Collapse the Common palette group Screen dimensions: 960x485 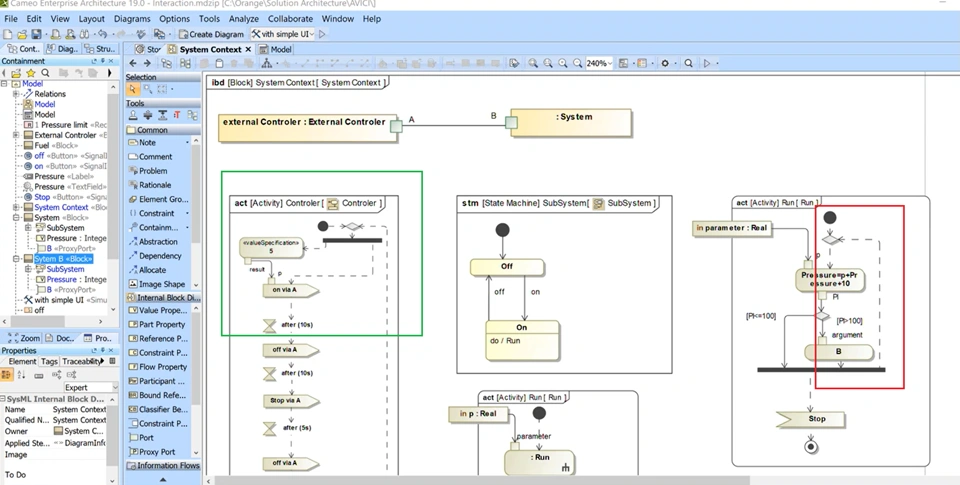[x=163, y=130]
